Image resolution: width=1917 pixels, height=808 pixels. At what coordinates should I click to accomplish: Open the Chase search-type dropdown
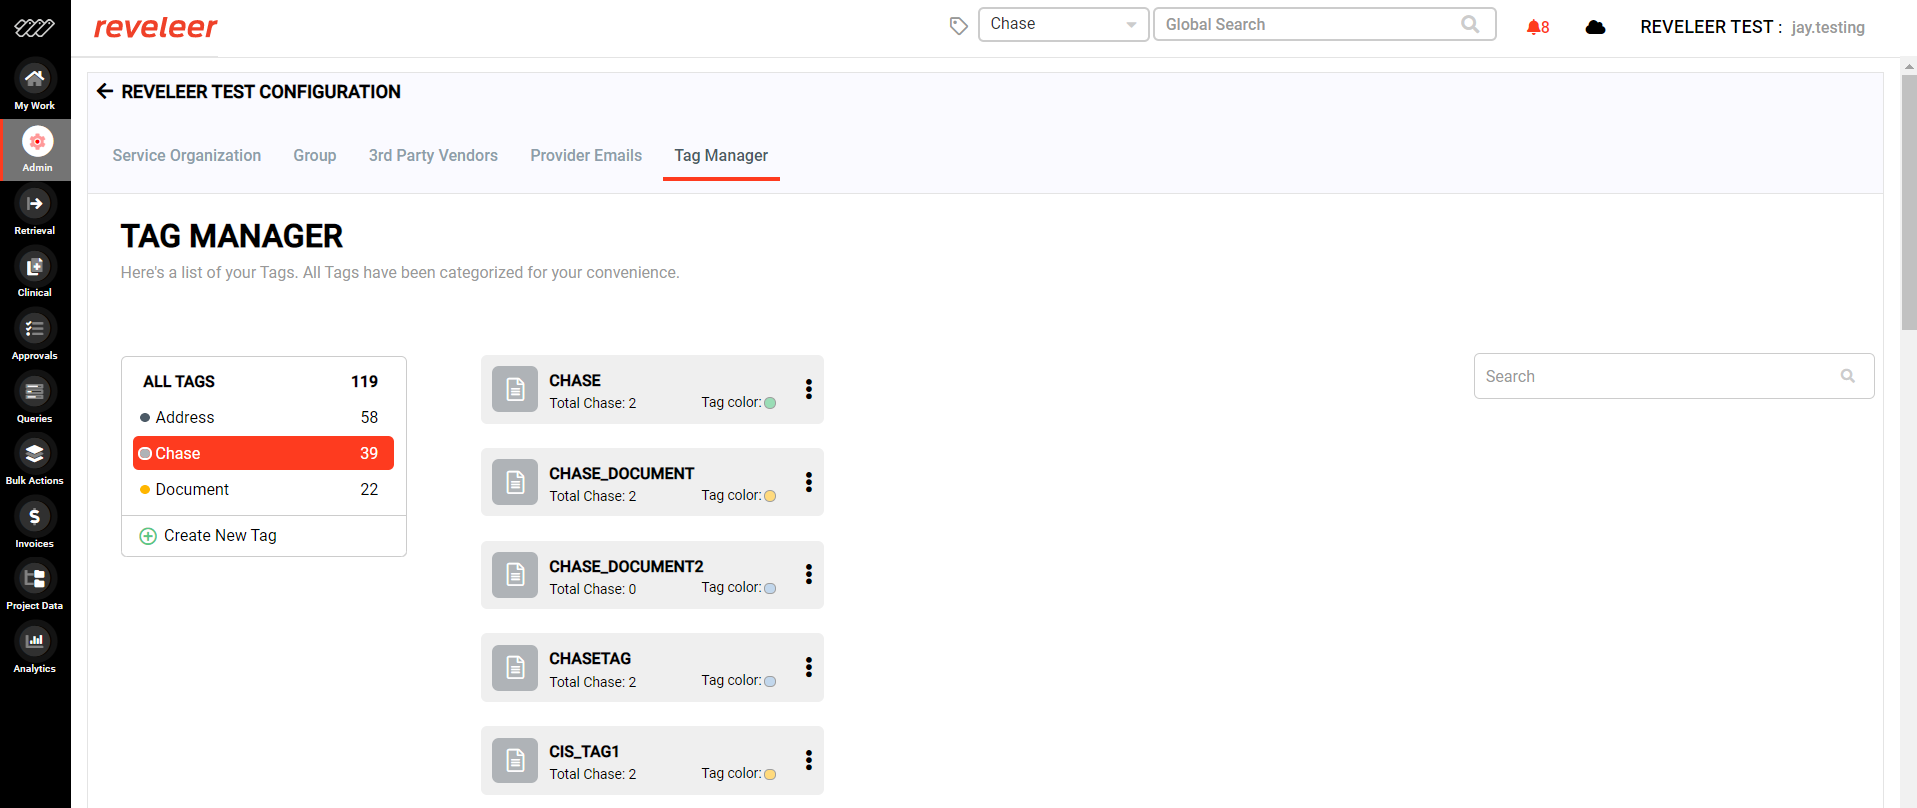[x=1063, y=24]
